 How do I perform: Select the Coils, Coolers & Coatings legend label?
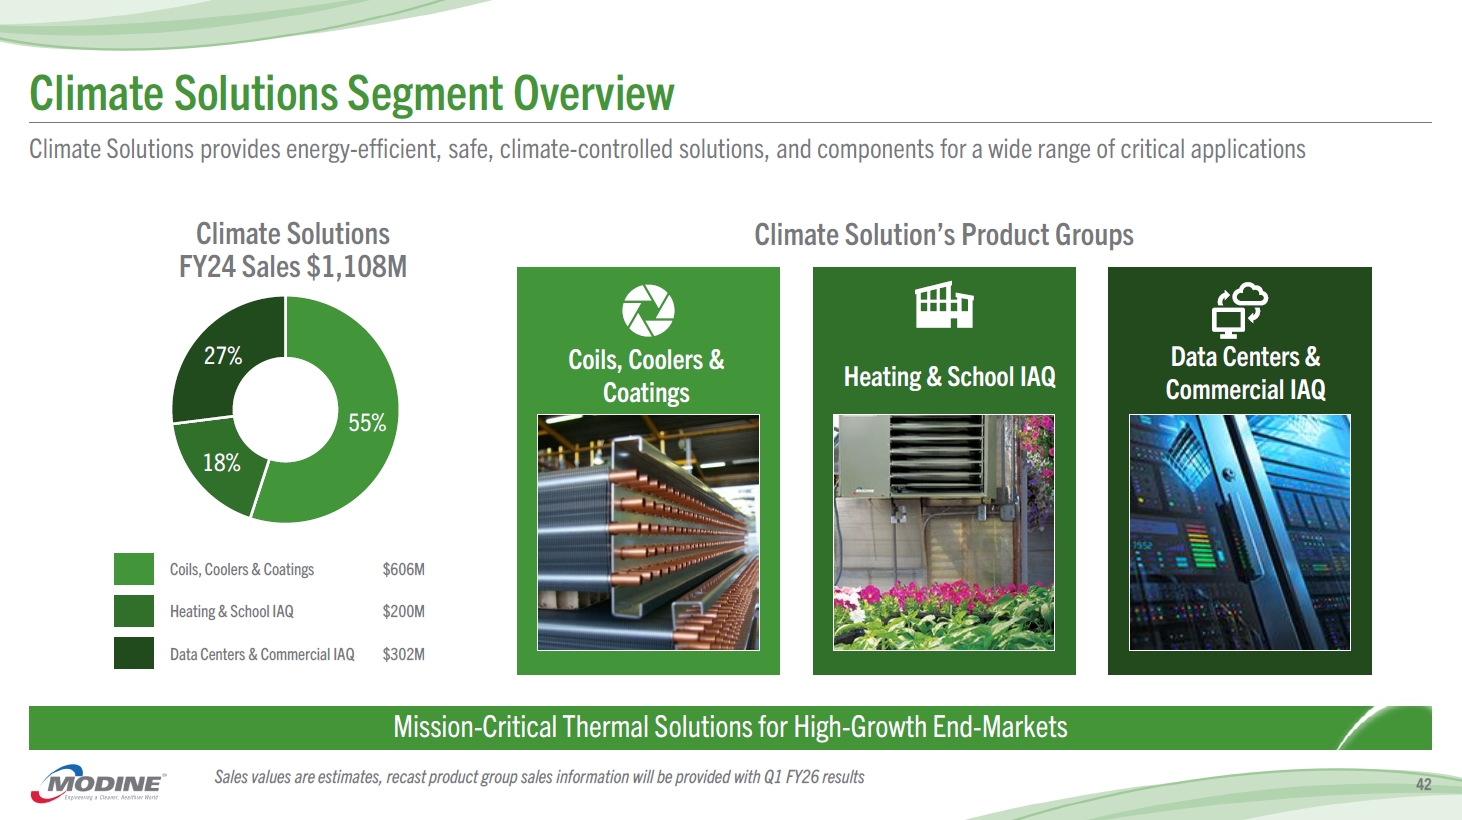[242, 570]
